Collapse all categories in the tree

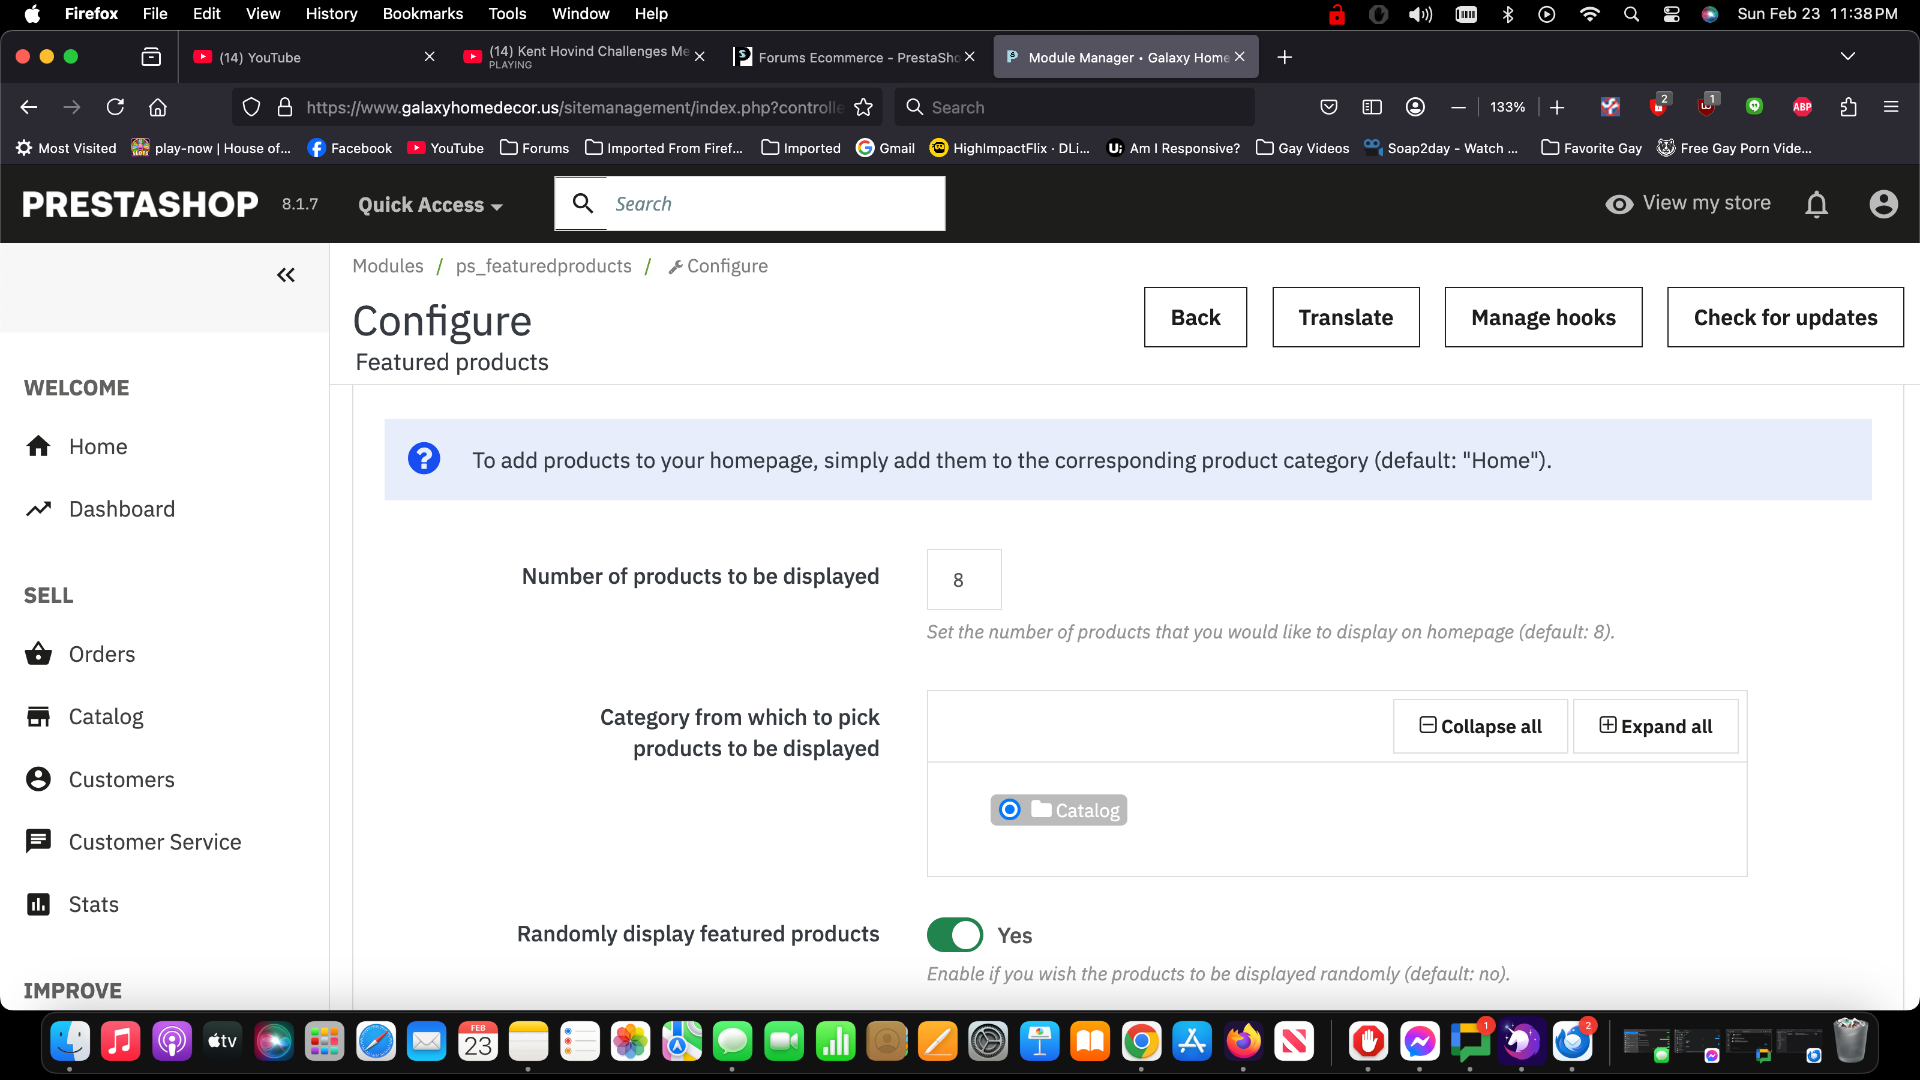pos(1480,726)
